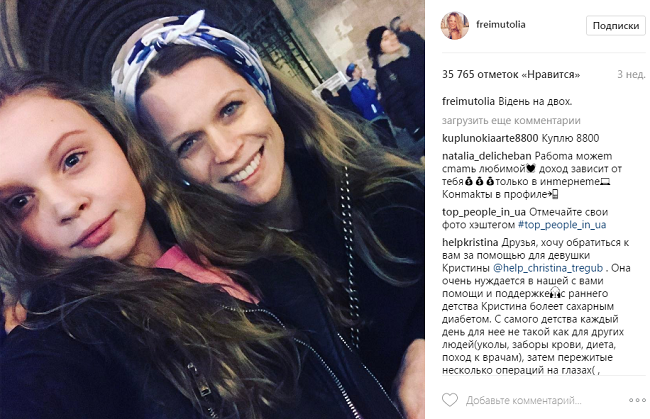Like the post with the heart icon
The width and height of the screenshot is (650, 419).
point(450,400)
